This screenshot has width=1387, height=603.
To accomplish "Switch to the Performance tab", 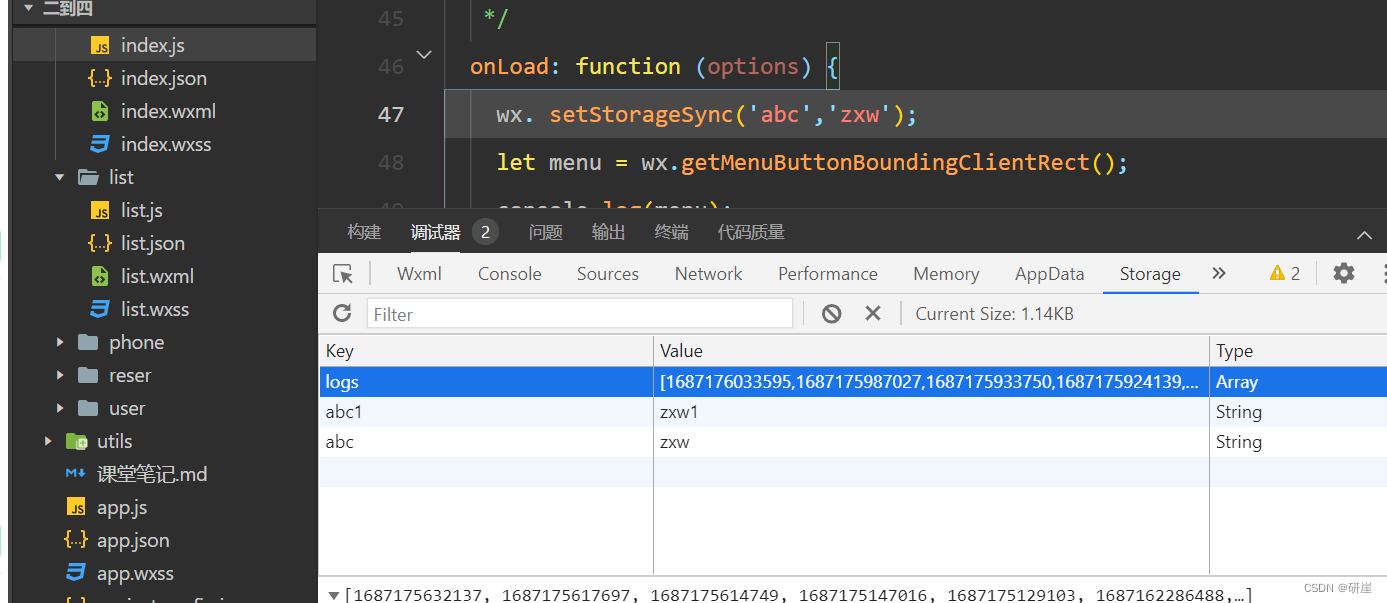I will pyautogui.click(x=828, y=274).
